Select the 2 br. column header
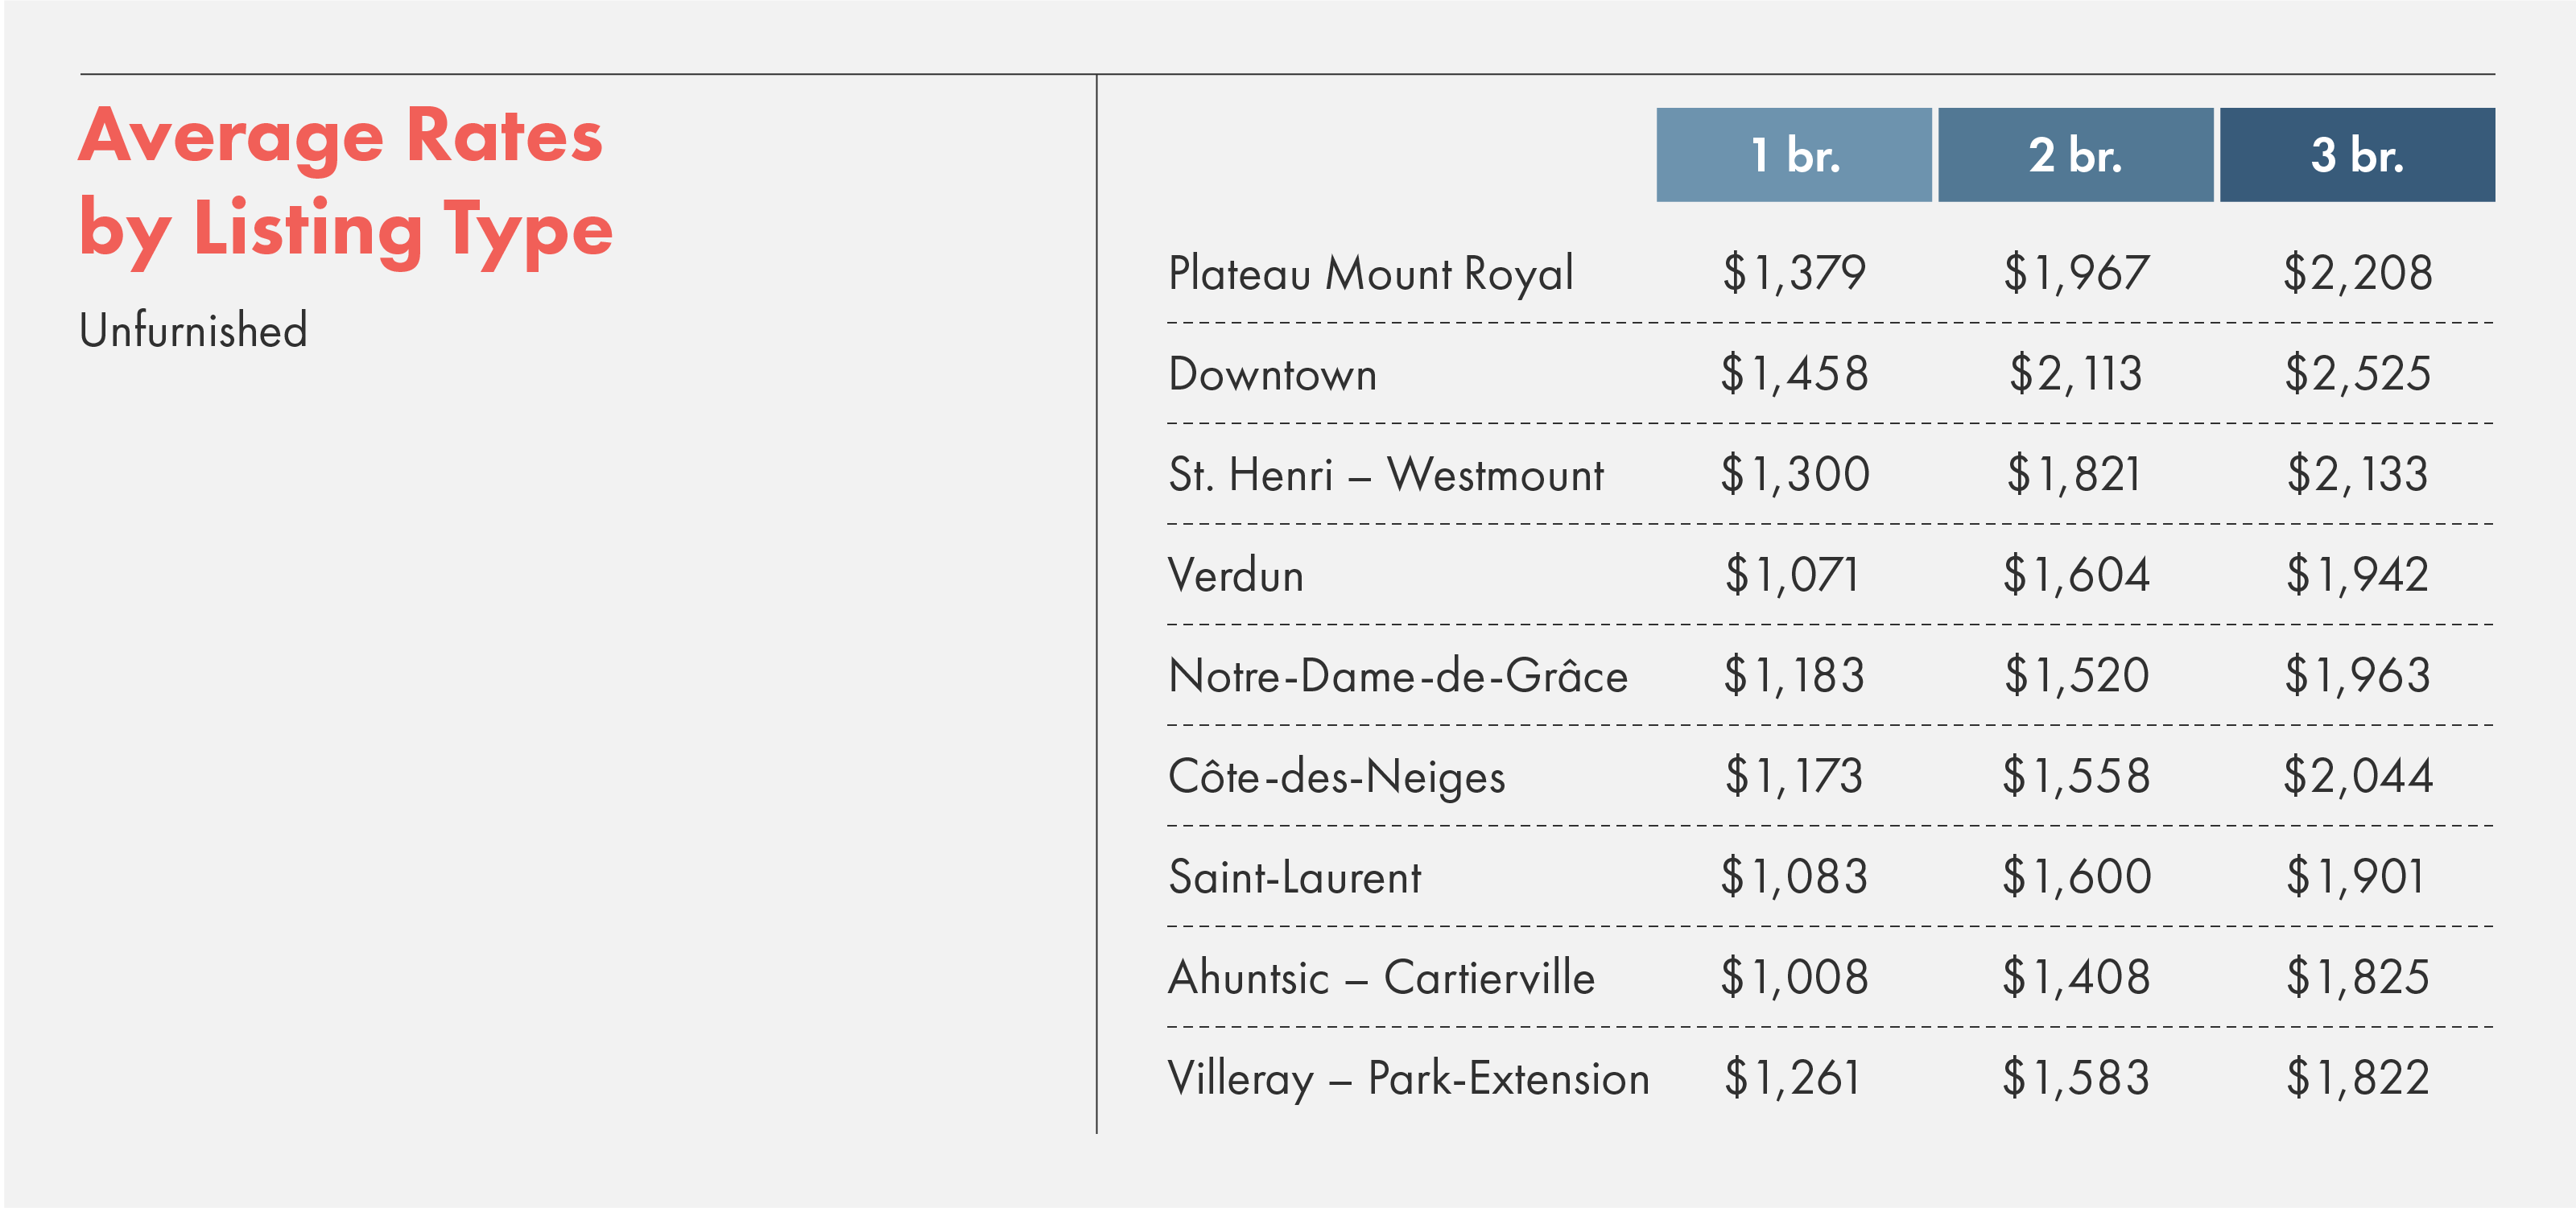The width and height of the screenshot is (2576, 1208). tap(2075, 155)
